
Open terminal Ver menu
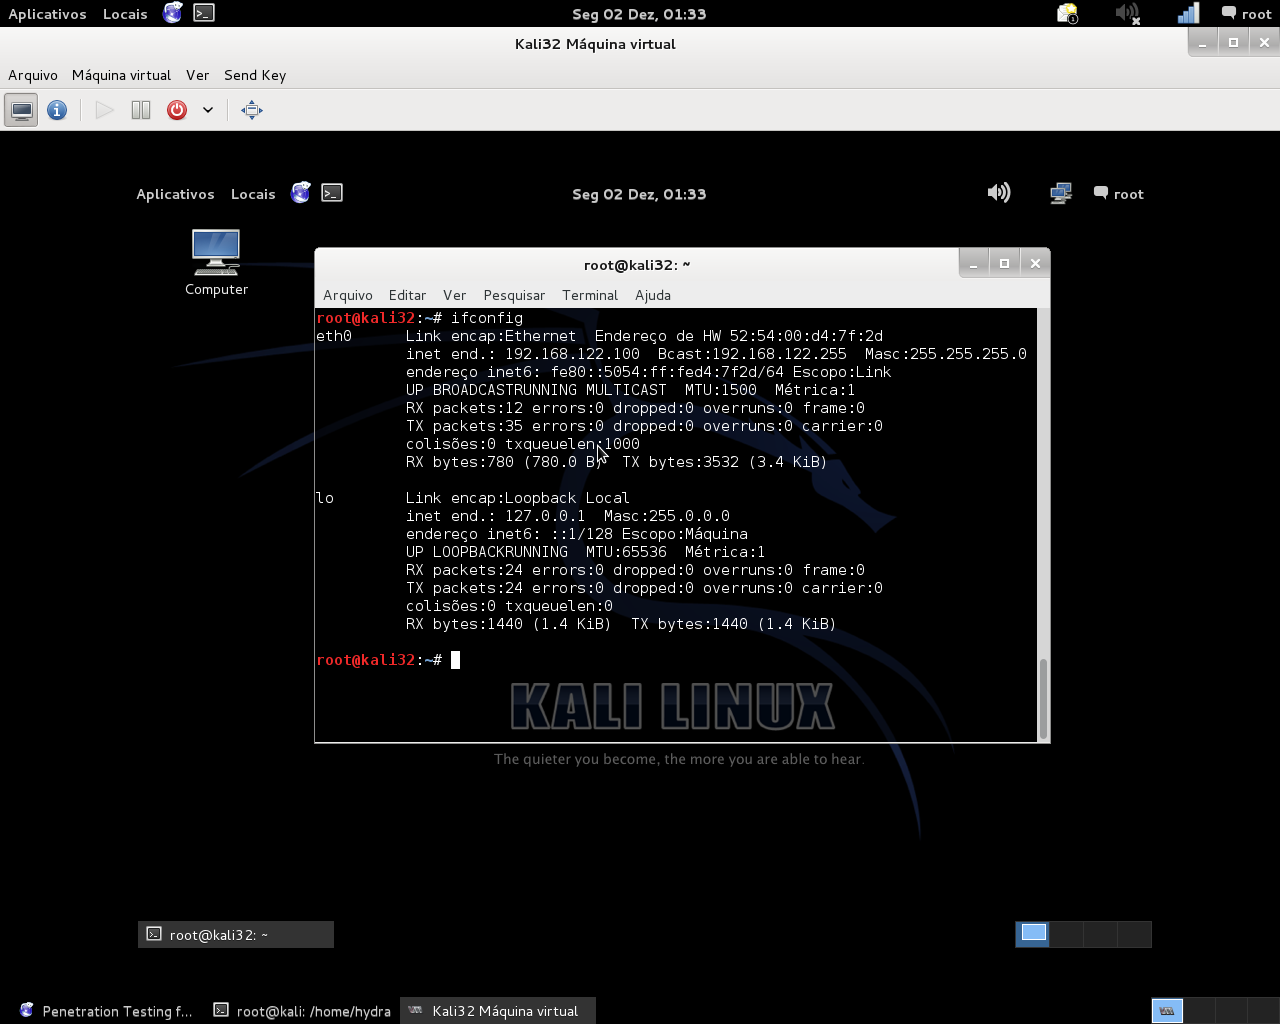tap(455, 295)
